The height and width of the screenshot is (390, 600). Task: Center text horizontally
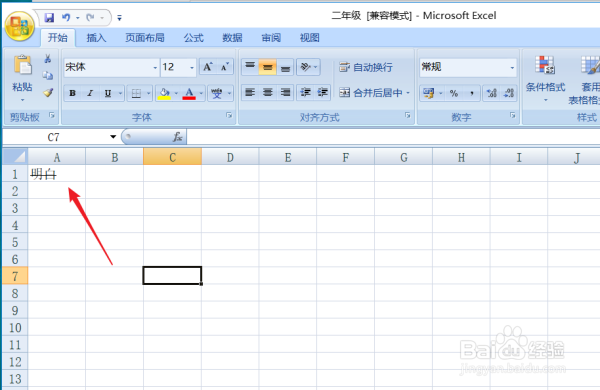coord(267,92)
